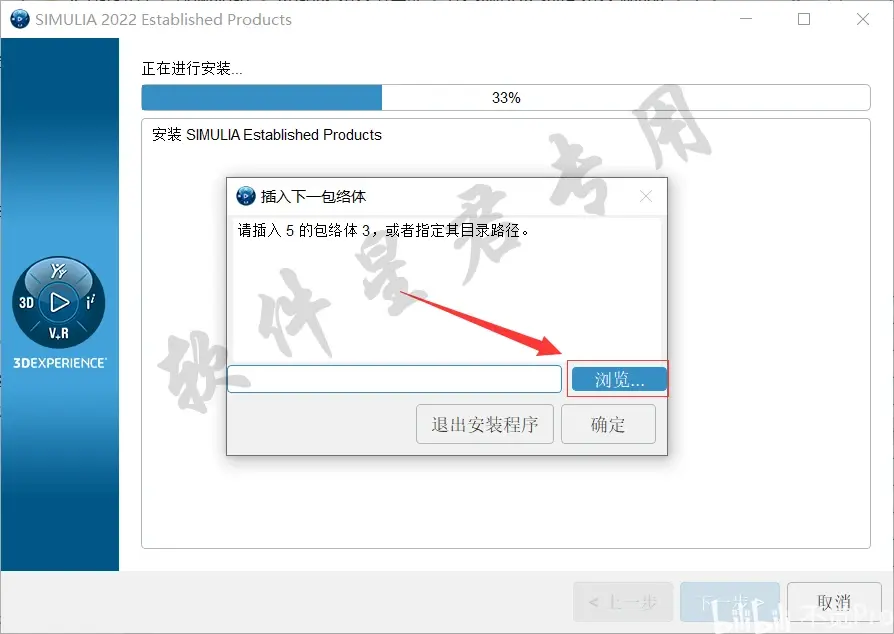
Task: Select the V+R quadrant of the compass
Action: [x=58, y=333]
